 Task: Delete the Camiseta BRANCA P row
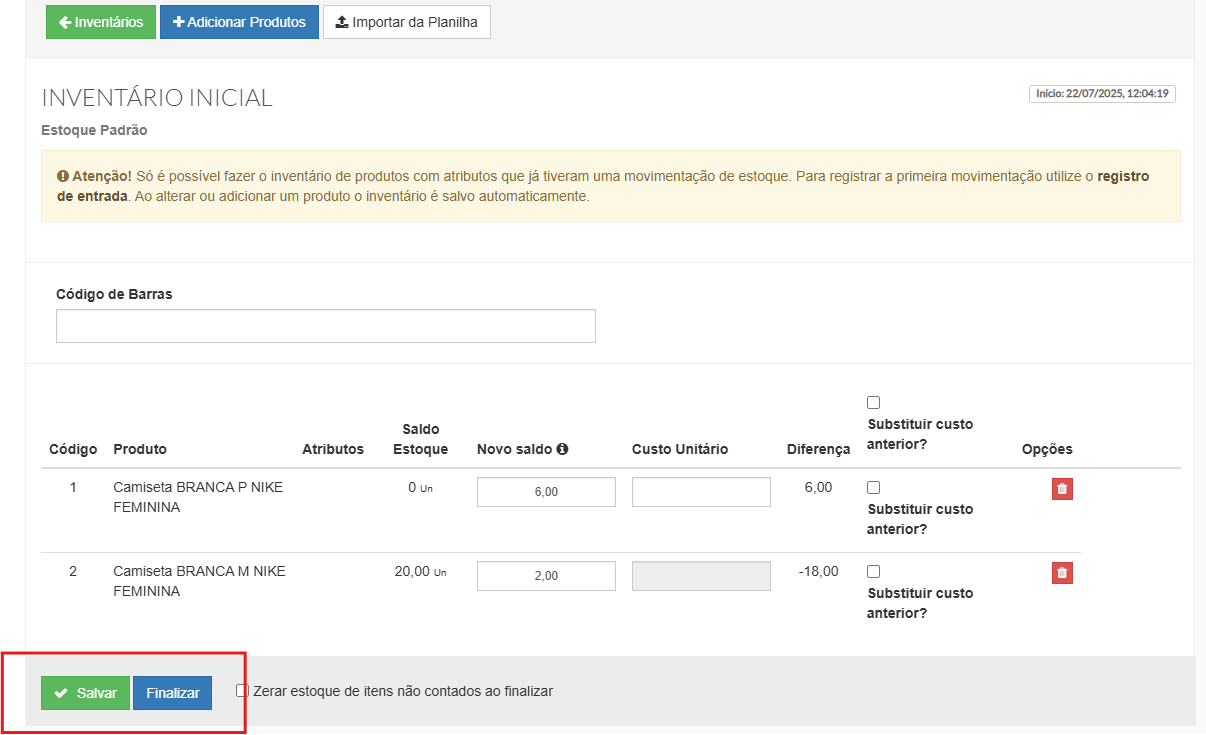[1062, 489]
